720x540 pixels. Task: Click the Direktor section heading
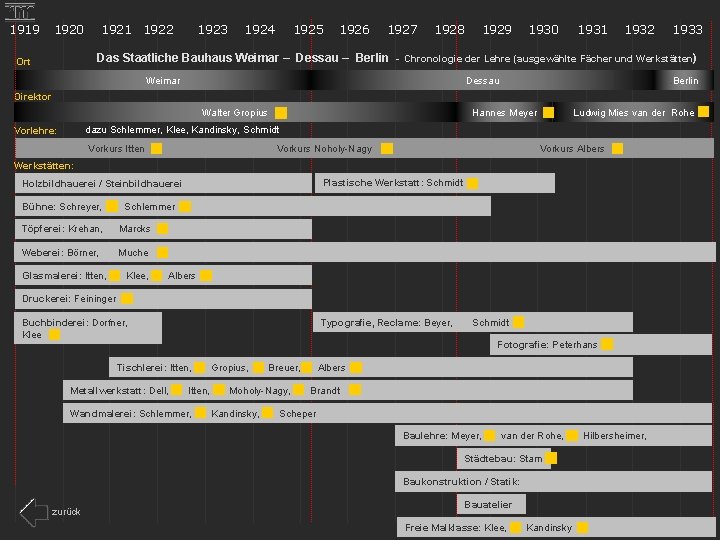(33, 97)
